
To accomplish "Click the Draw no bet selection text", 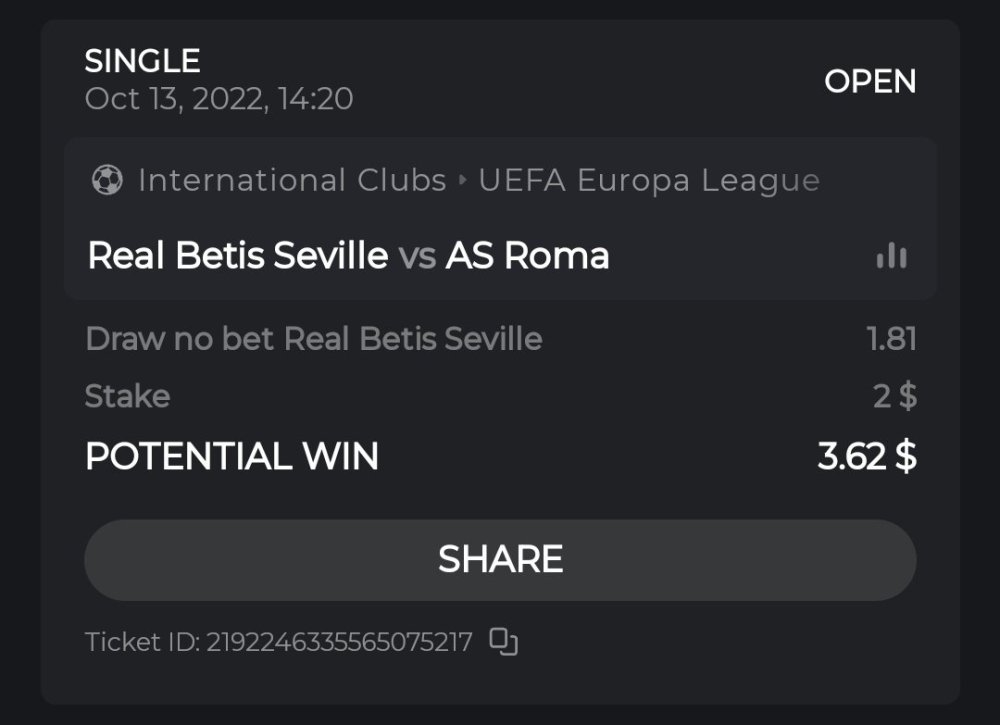I will click(x=313, y=339).
